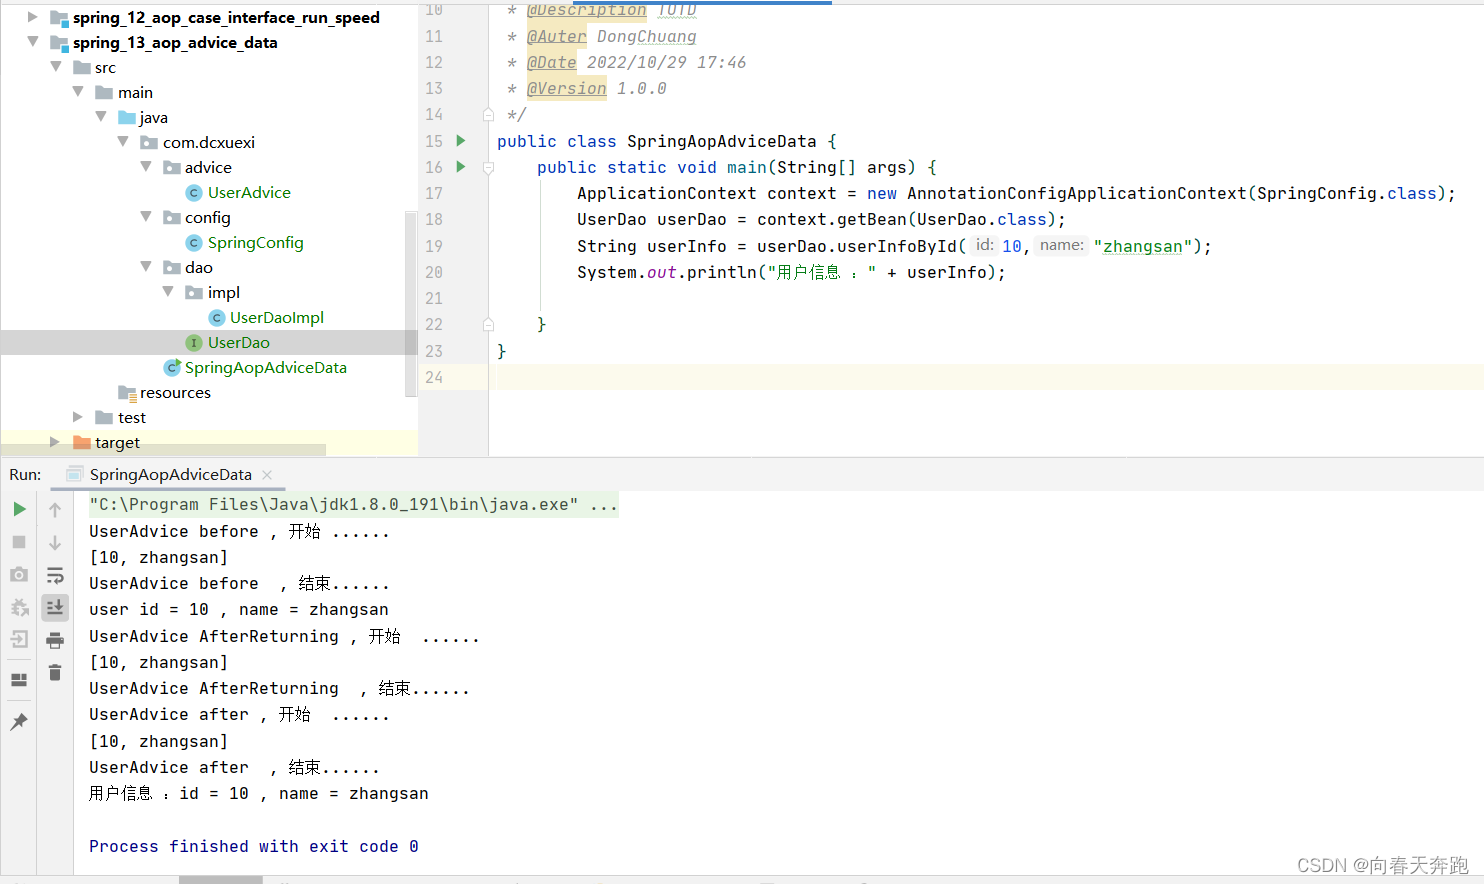This screenshot has height=884, width=1484.
Task: Click the up arrow in Run console toolbar
Action: click(x=55, y=509)
